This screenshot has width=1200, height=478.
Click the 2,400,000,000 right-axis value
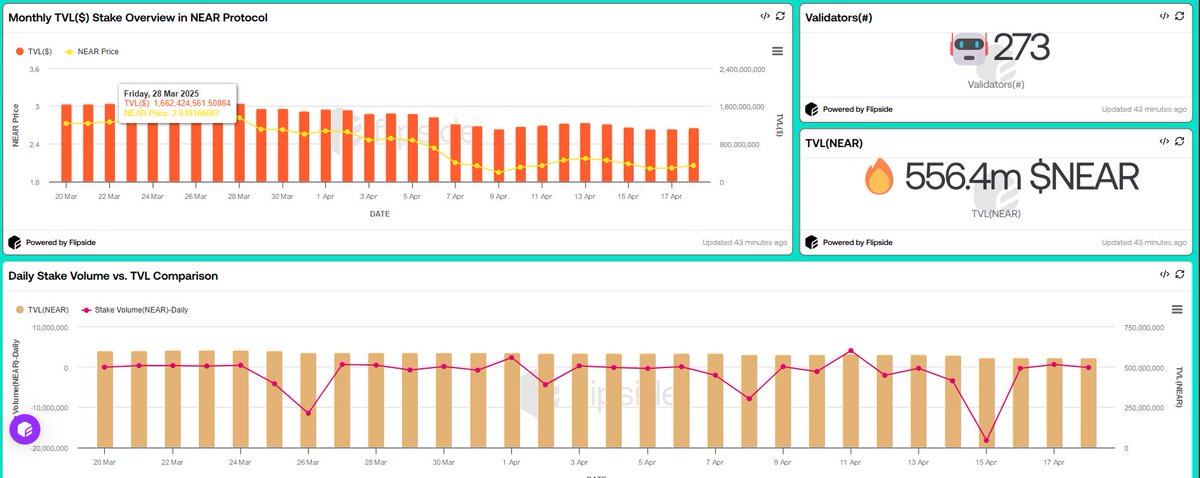(x=741, y=70)
